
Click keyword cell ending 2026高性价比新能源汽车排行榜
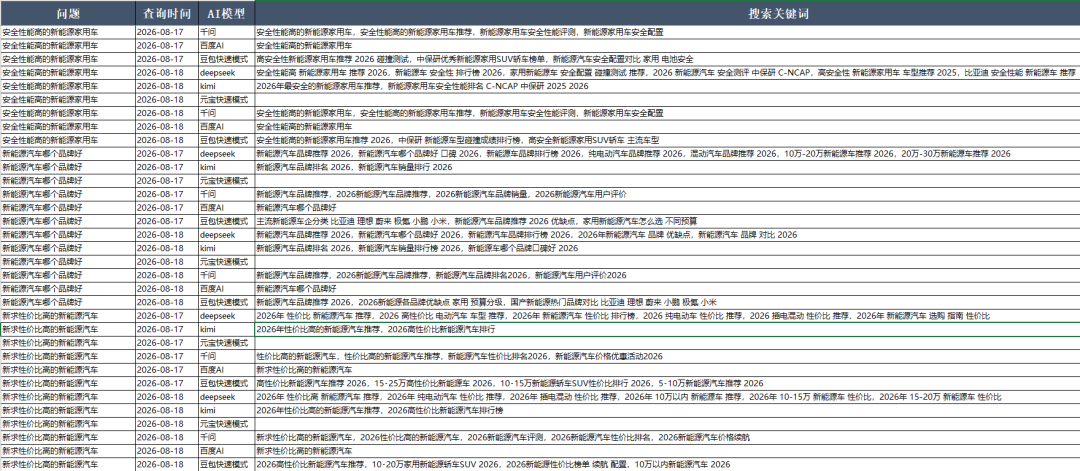click(x=667, y=410)
